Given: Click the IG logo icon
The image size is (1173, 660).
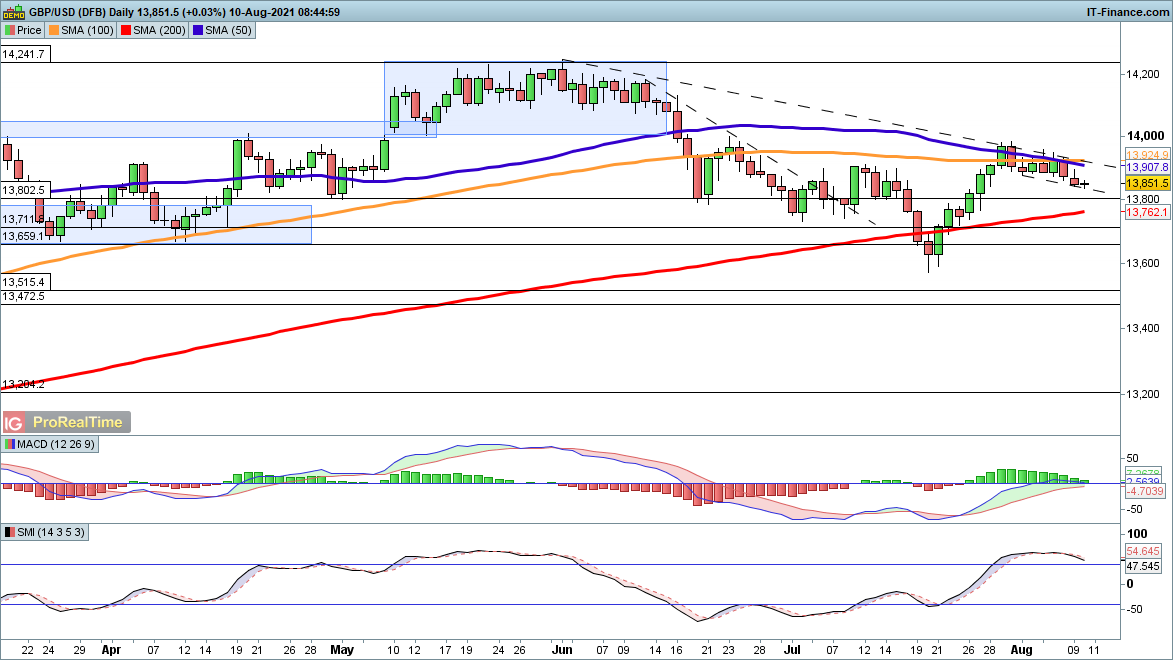Looking at the screenshot, I should coord(13,423).
